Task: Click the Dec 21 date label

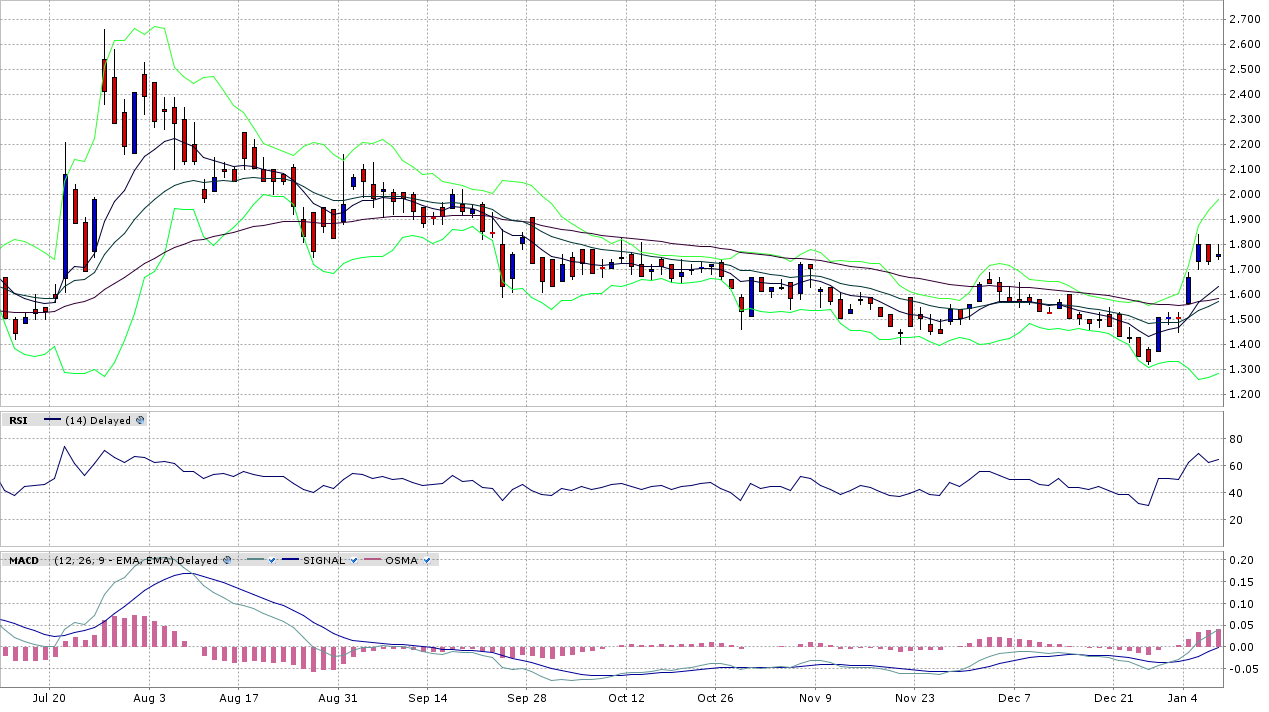Action: tap(1112, 697)
